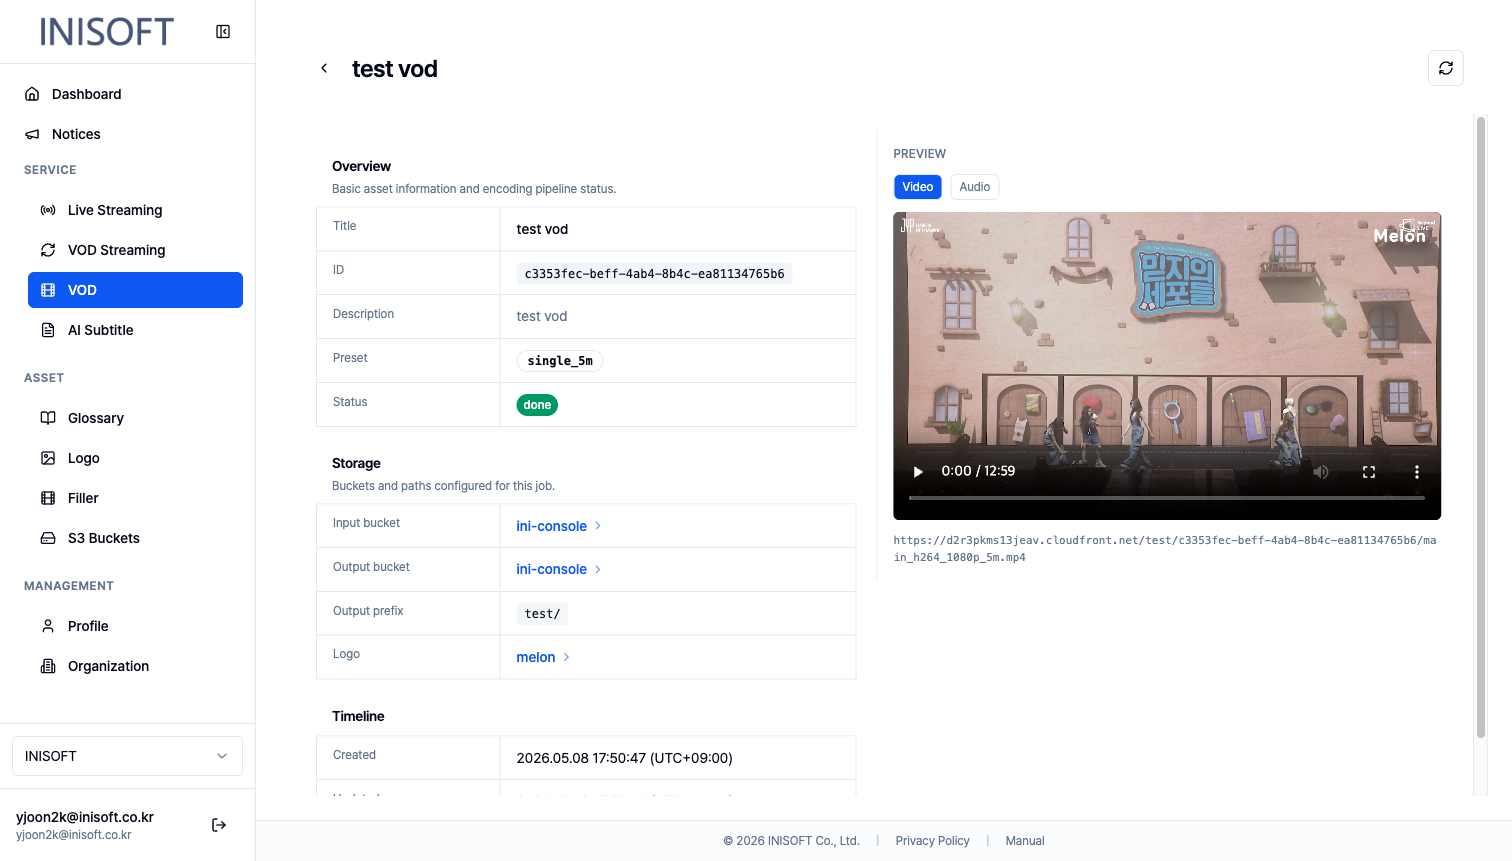
Task: Open the Privacy Policy link
Action: (933, 841)
